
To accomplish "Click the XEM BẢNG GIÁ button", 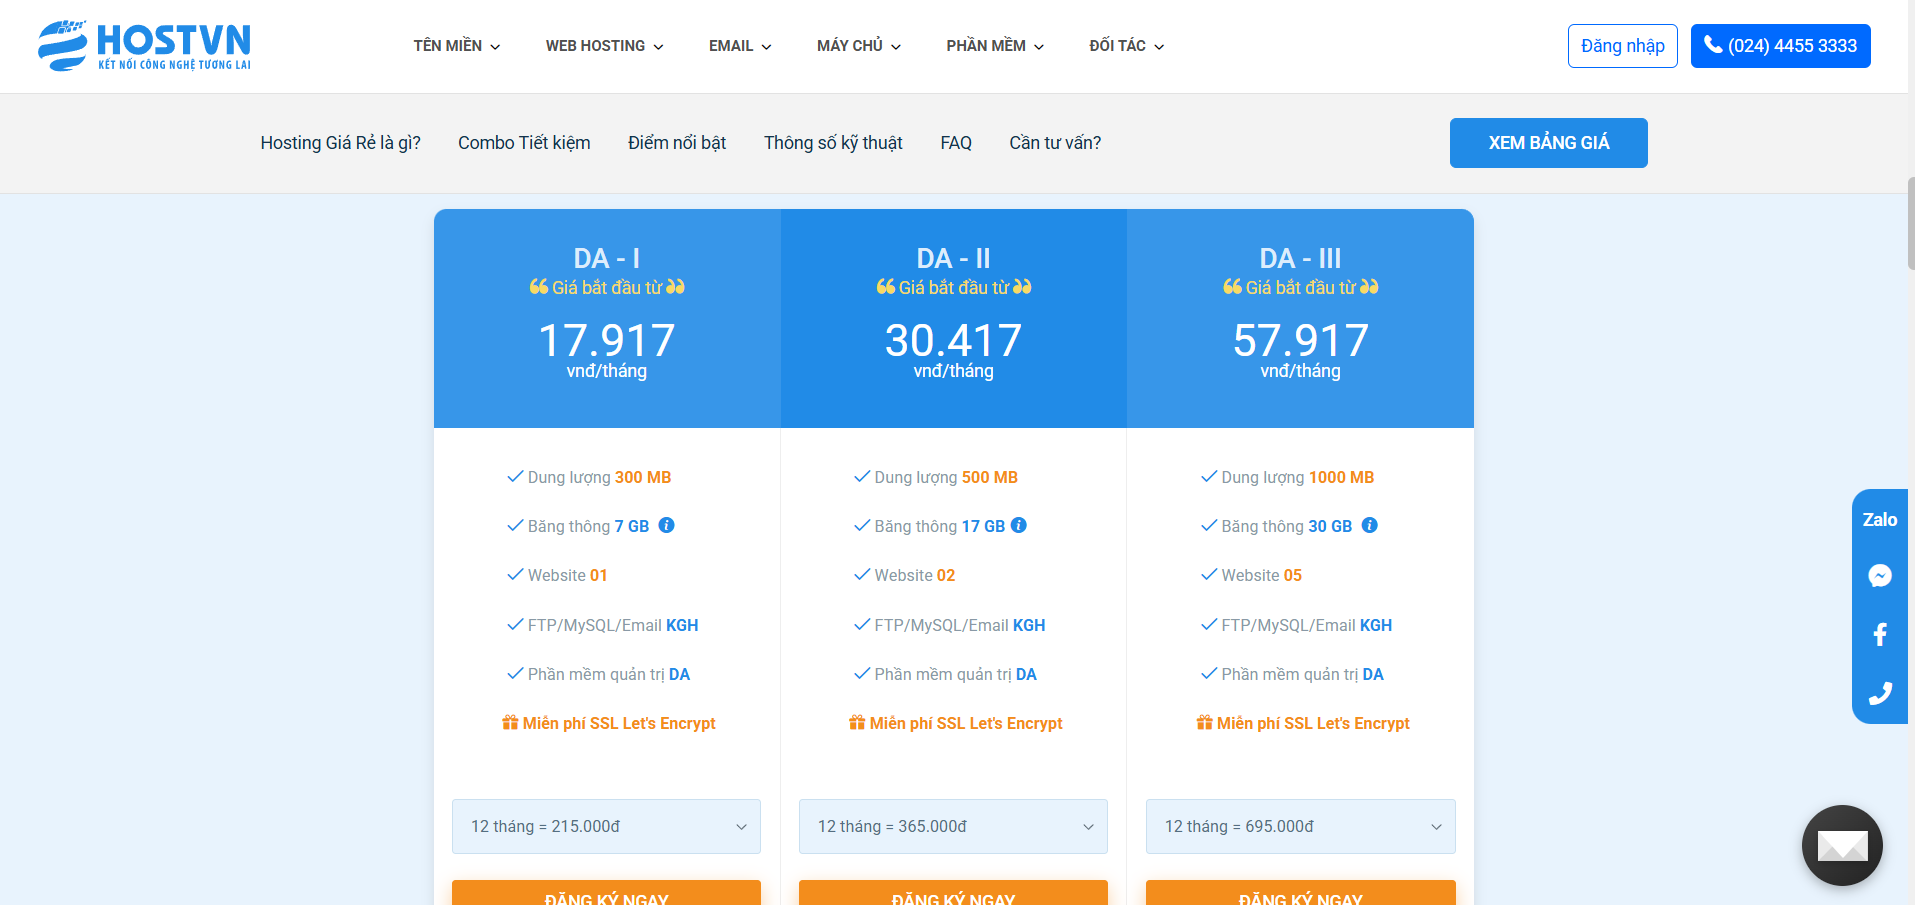I will tap(1548, 143).
